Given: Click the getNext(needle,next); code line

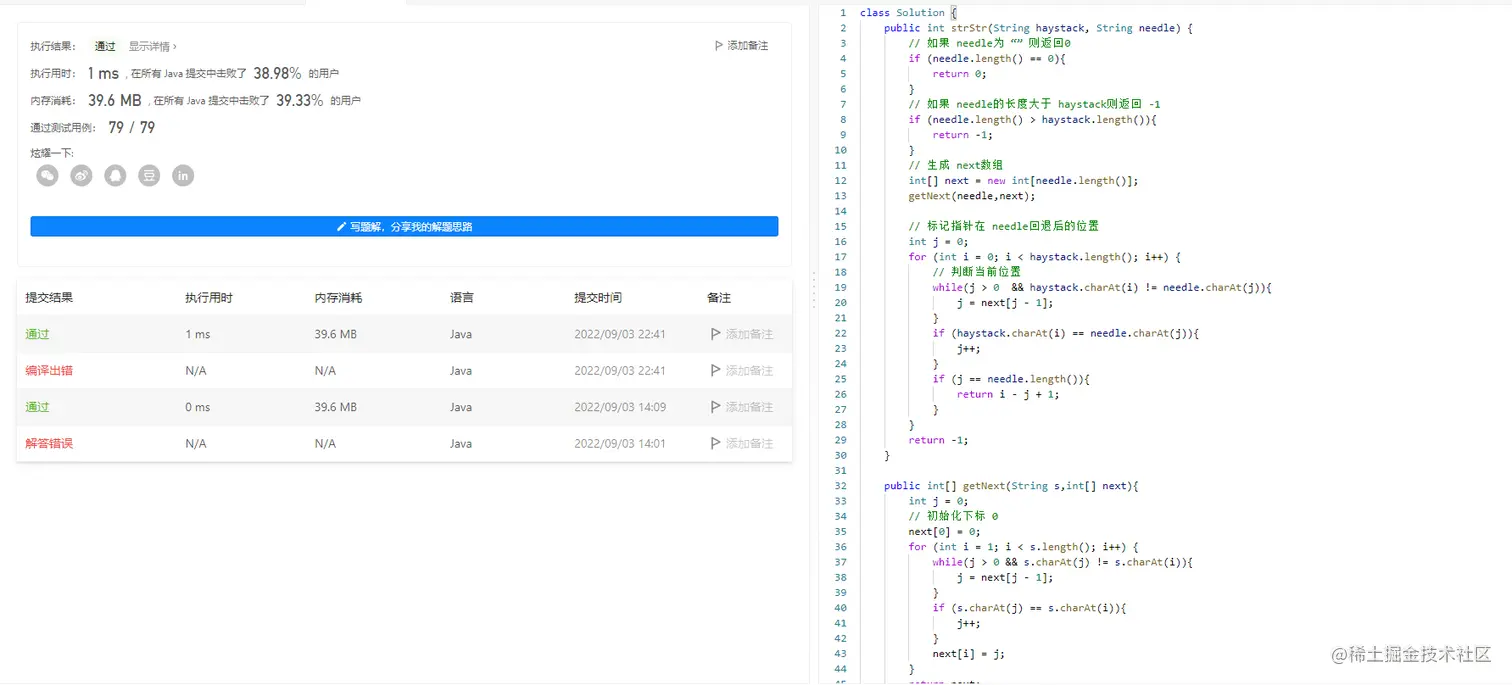Looking at the screenshot, I should point(972,196).
